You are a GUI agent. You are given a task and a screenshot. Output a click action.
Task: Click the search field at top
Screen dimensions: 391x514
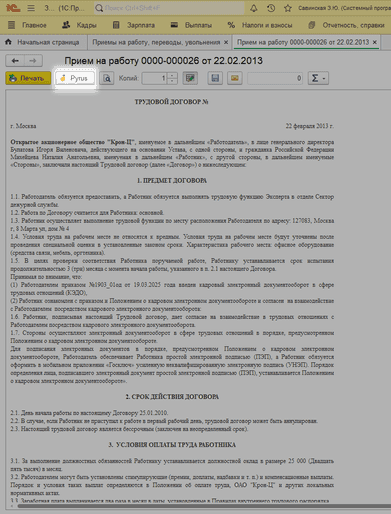[169, 8]
